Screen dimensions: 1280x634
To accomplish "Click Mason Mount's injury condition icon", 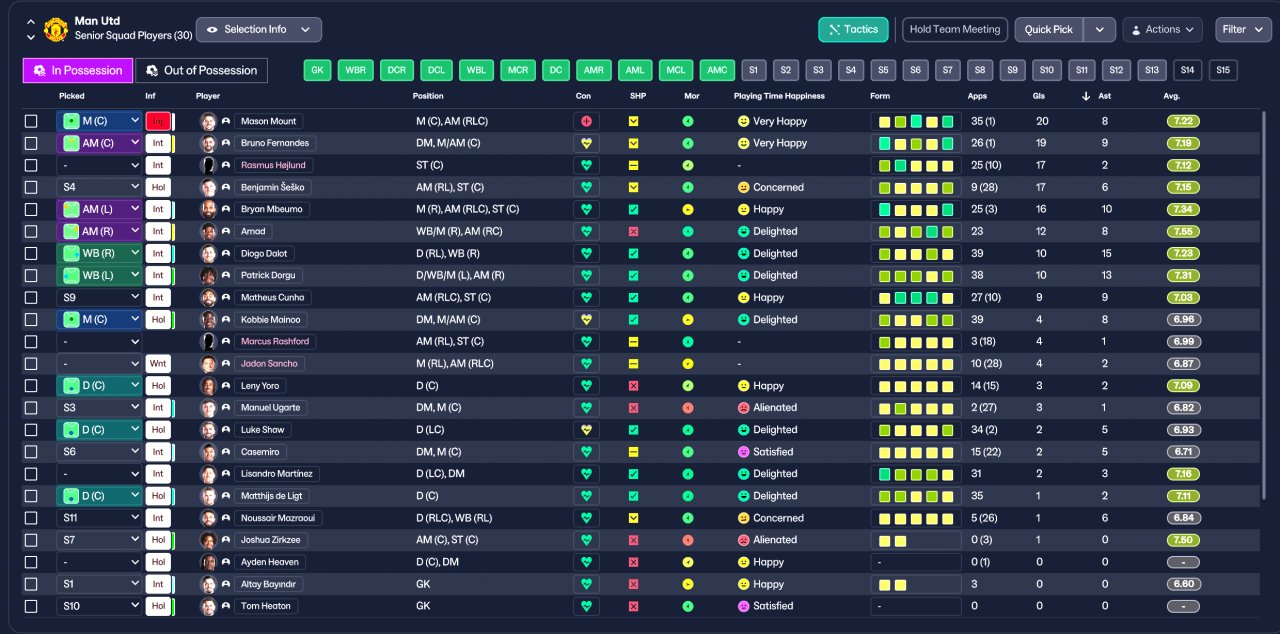I will [x=586, y=121].
